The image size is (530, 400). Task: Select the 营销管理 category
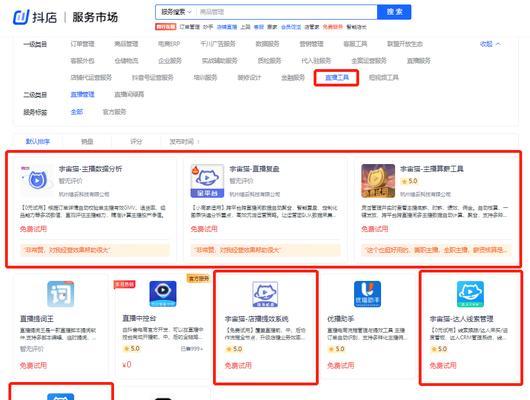(311, 44)
